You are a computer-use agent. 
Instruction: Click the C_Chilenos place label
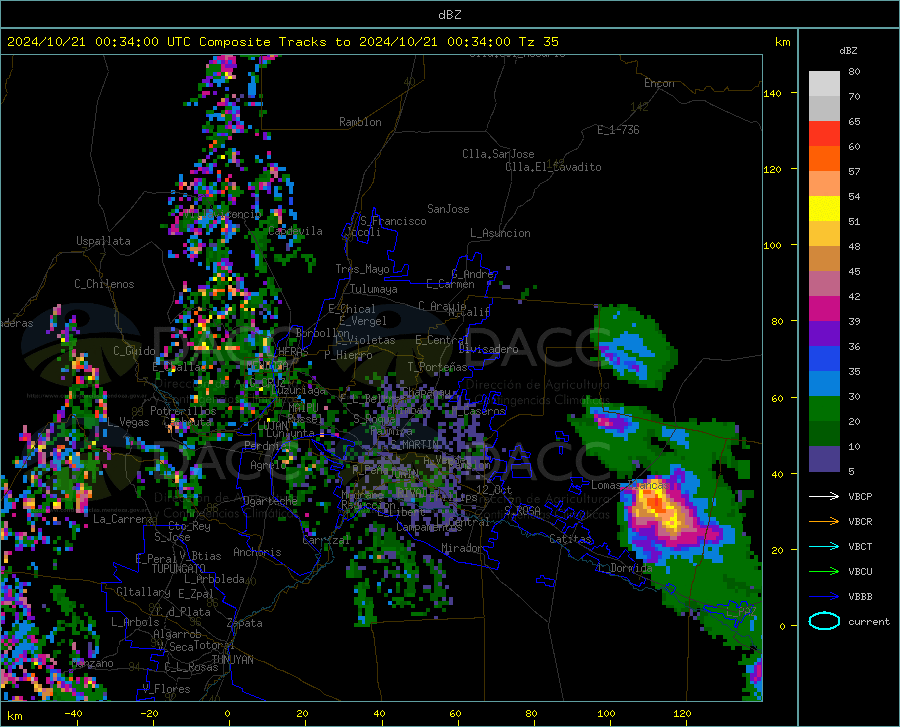[x=104, y=284]
